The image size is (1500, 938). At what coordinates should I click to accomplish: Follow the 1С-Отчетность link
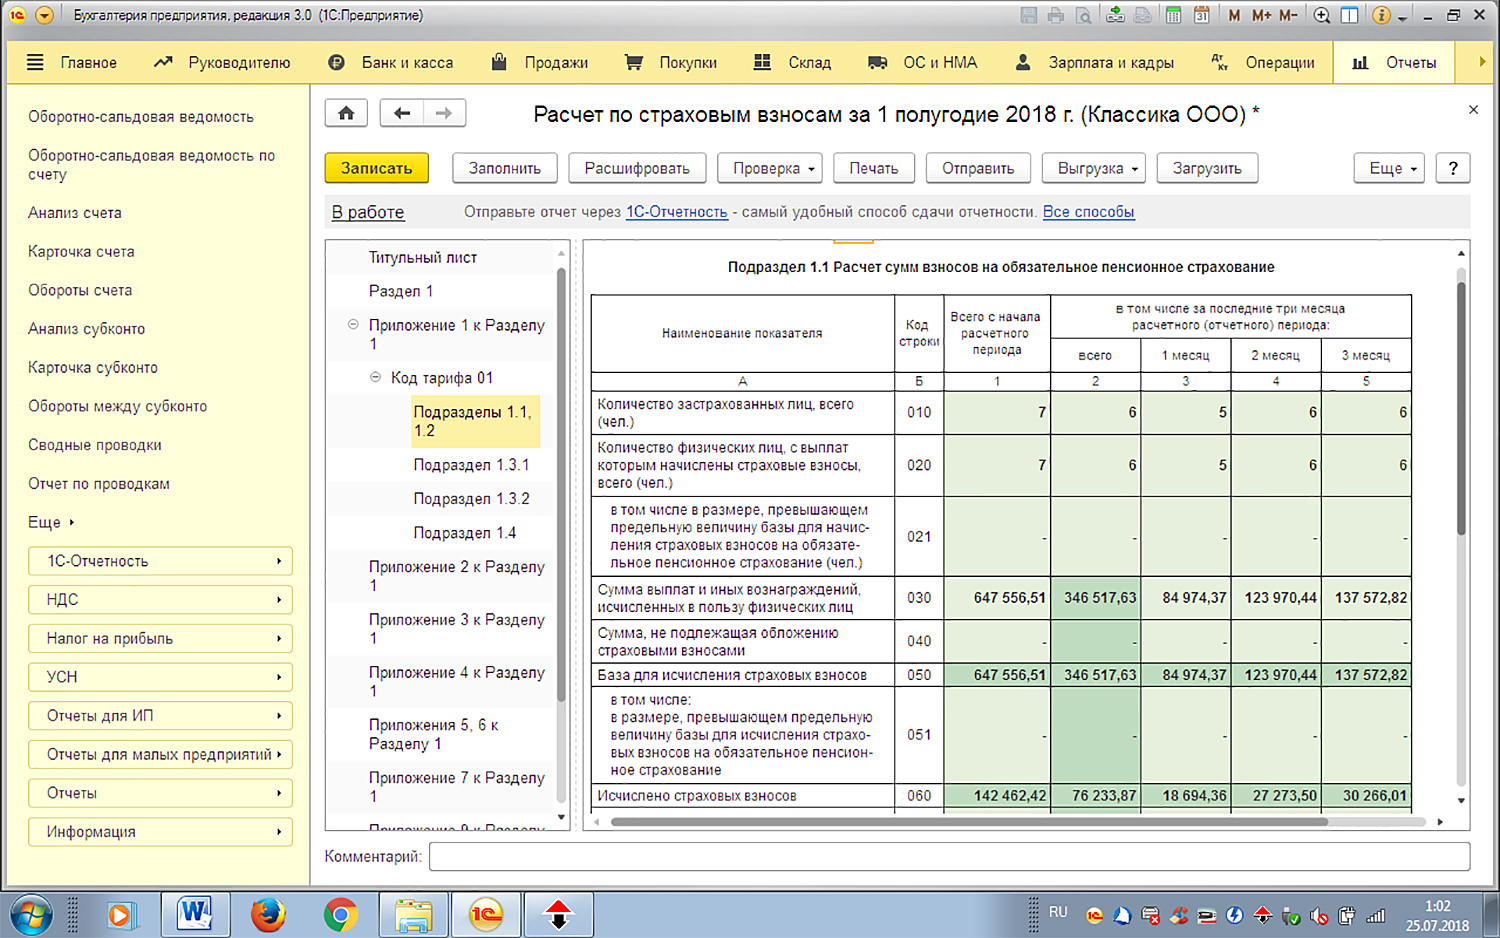pyautogui.click(x=676, y=212)
